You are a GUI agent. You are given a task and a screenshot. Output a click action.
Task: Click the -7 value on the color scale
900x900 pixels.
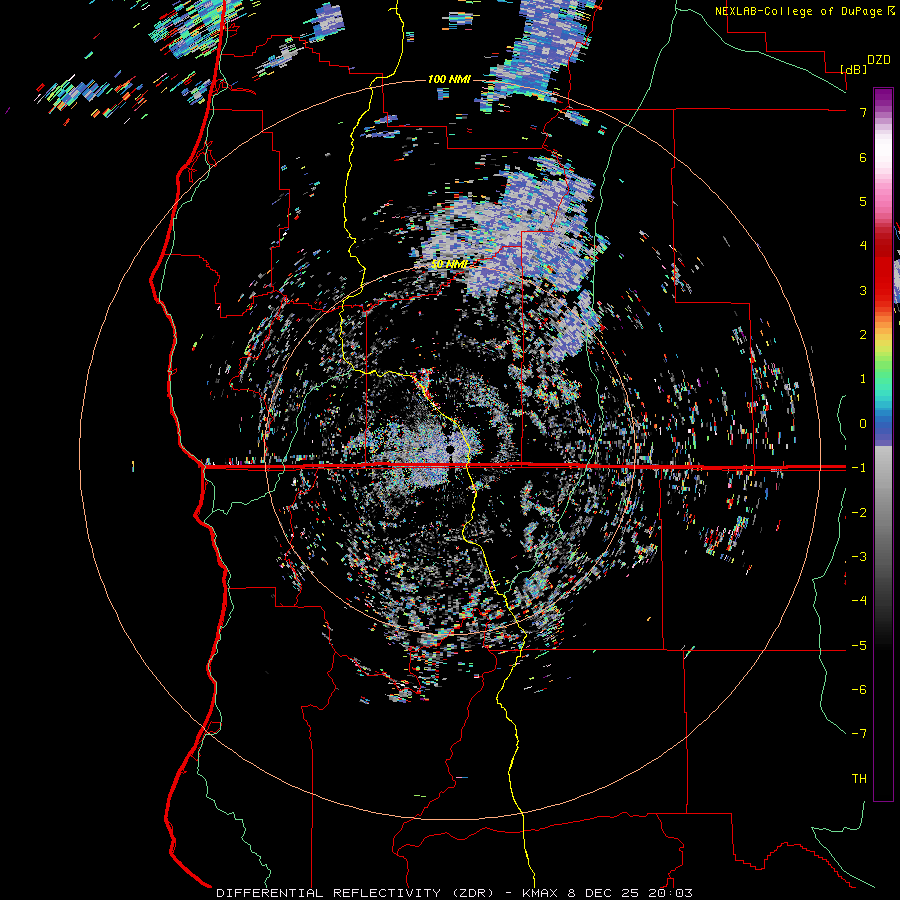point(859,734)
